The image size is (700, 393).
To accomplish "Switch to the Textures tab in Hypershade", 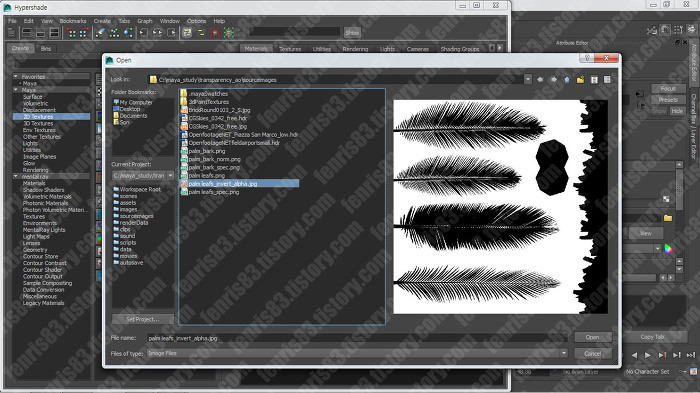I will [290, 49].
